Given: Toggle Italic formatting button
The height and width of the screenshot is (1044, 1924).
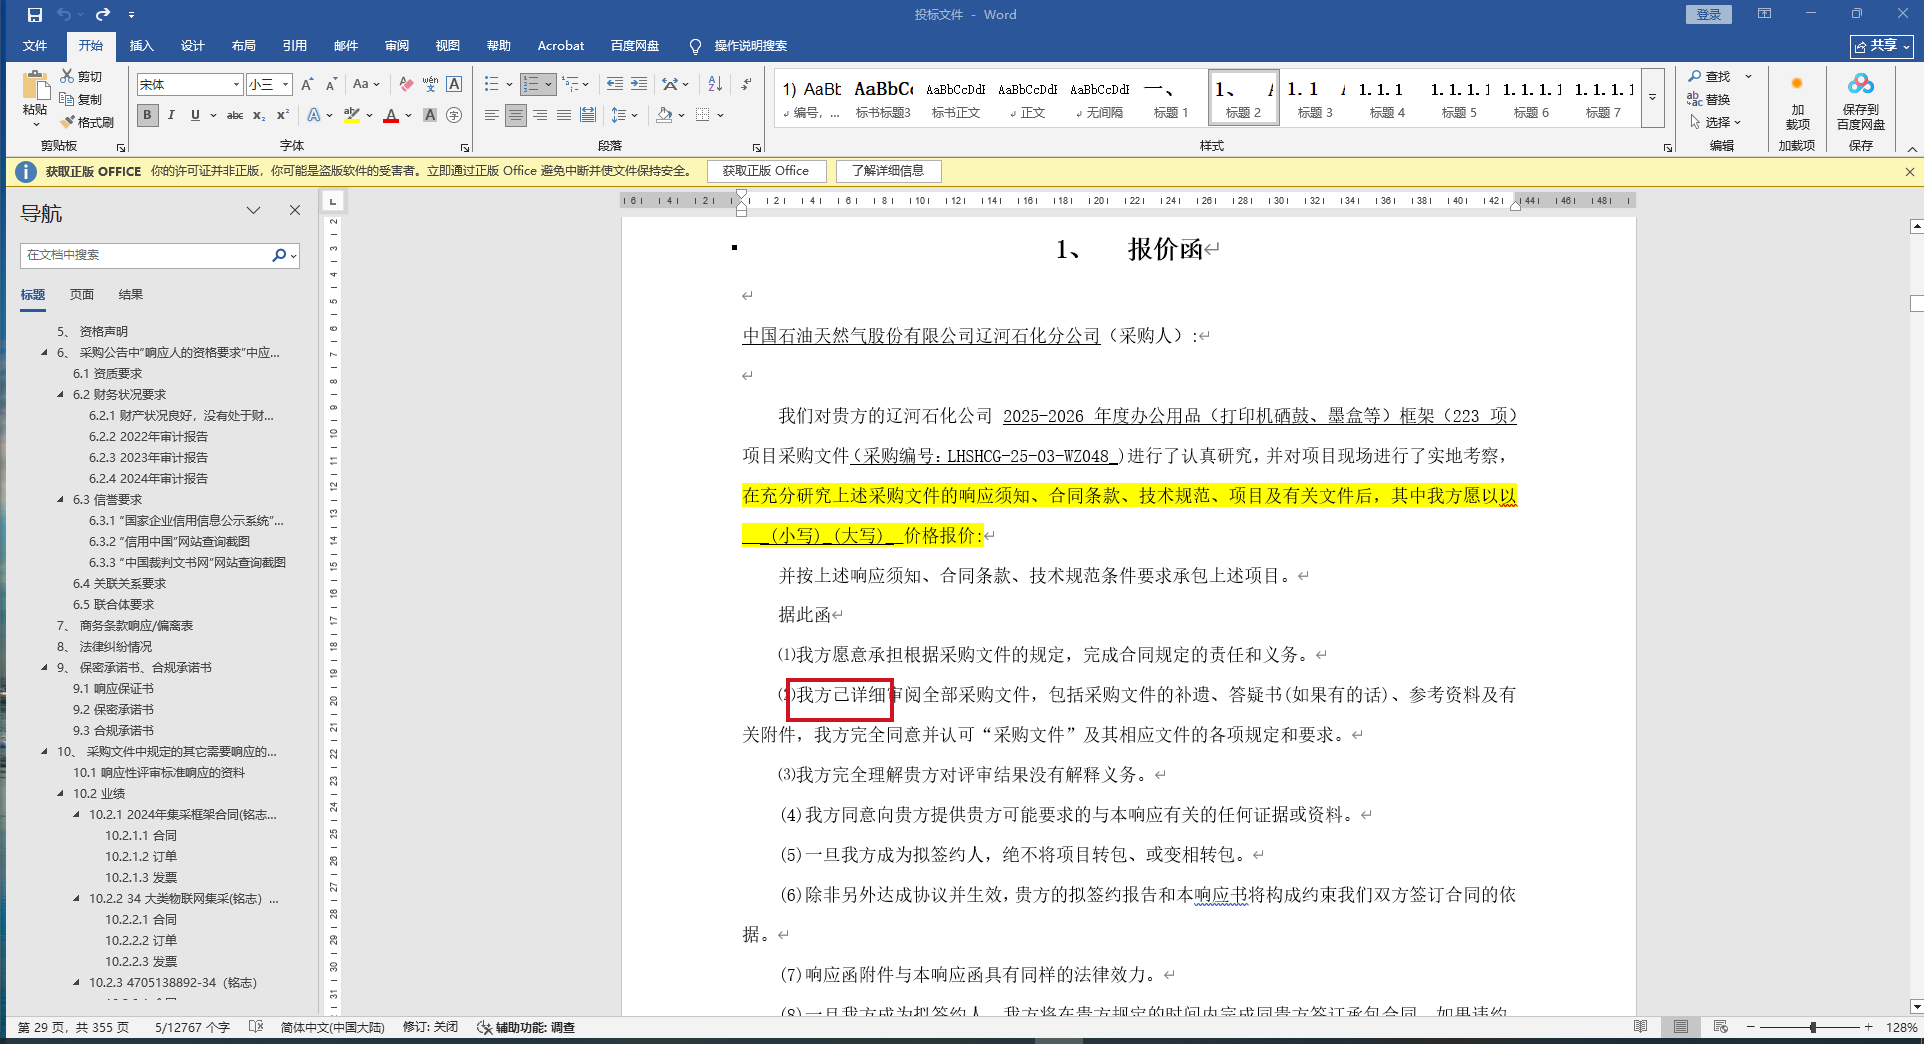Looking at the screenshot, I should pos(171,115).
